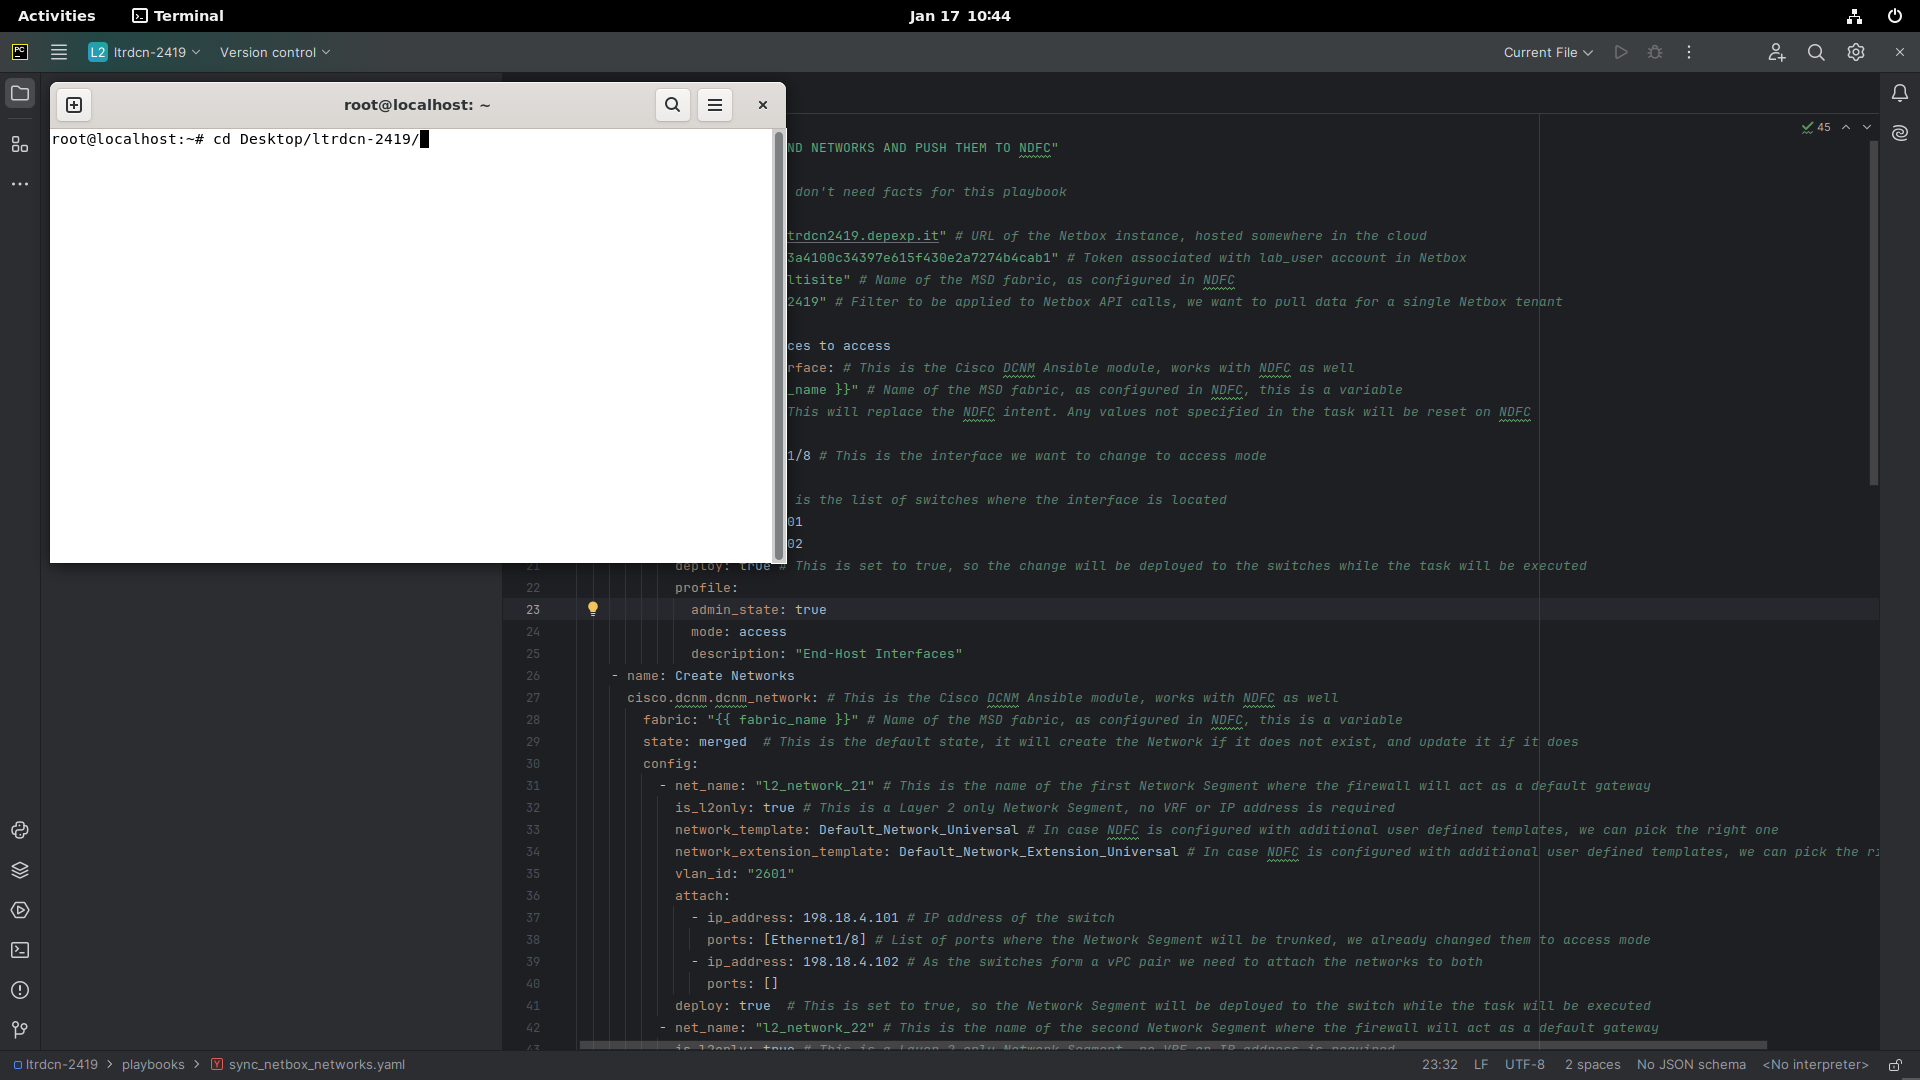
Task: Open the 45 inspection results widget
Action: click(1816, 127)
